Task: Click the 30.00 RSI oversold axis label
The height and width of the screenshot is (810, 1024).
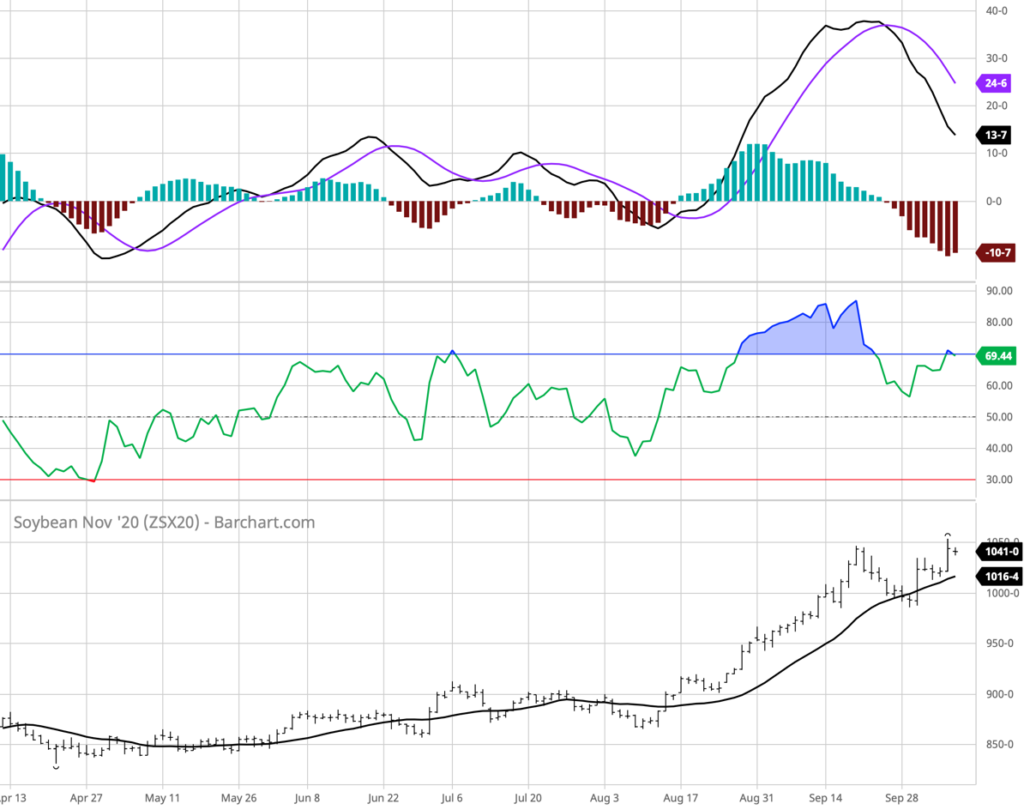Action: 1000,480
